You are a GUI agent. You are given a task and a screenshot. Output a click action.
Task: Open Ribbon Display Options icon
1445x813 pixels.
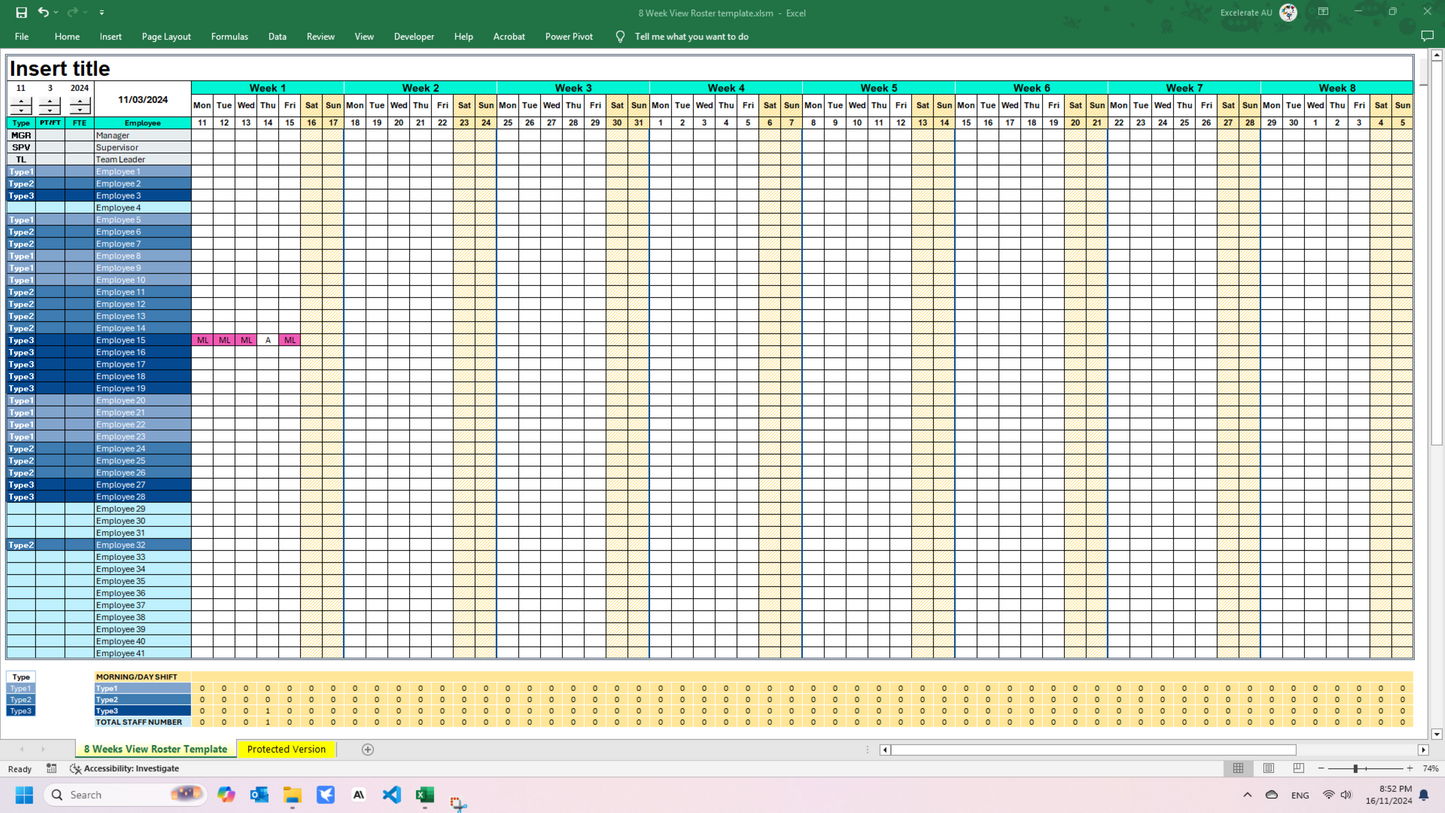point(1323,12)
